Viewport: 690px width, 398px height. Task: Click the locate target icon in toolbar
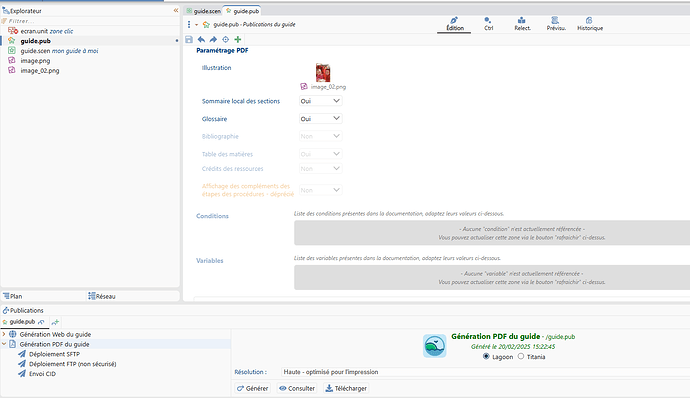[225, 40]
